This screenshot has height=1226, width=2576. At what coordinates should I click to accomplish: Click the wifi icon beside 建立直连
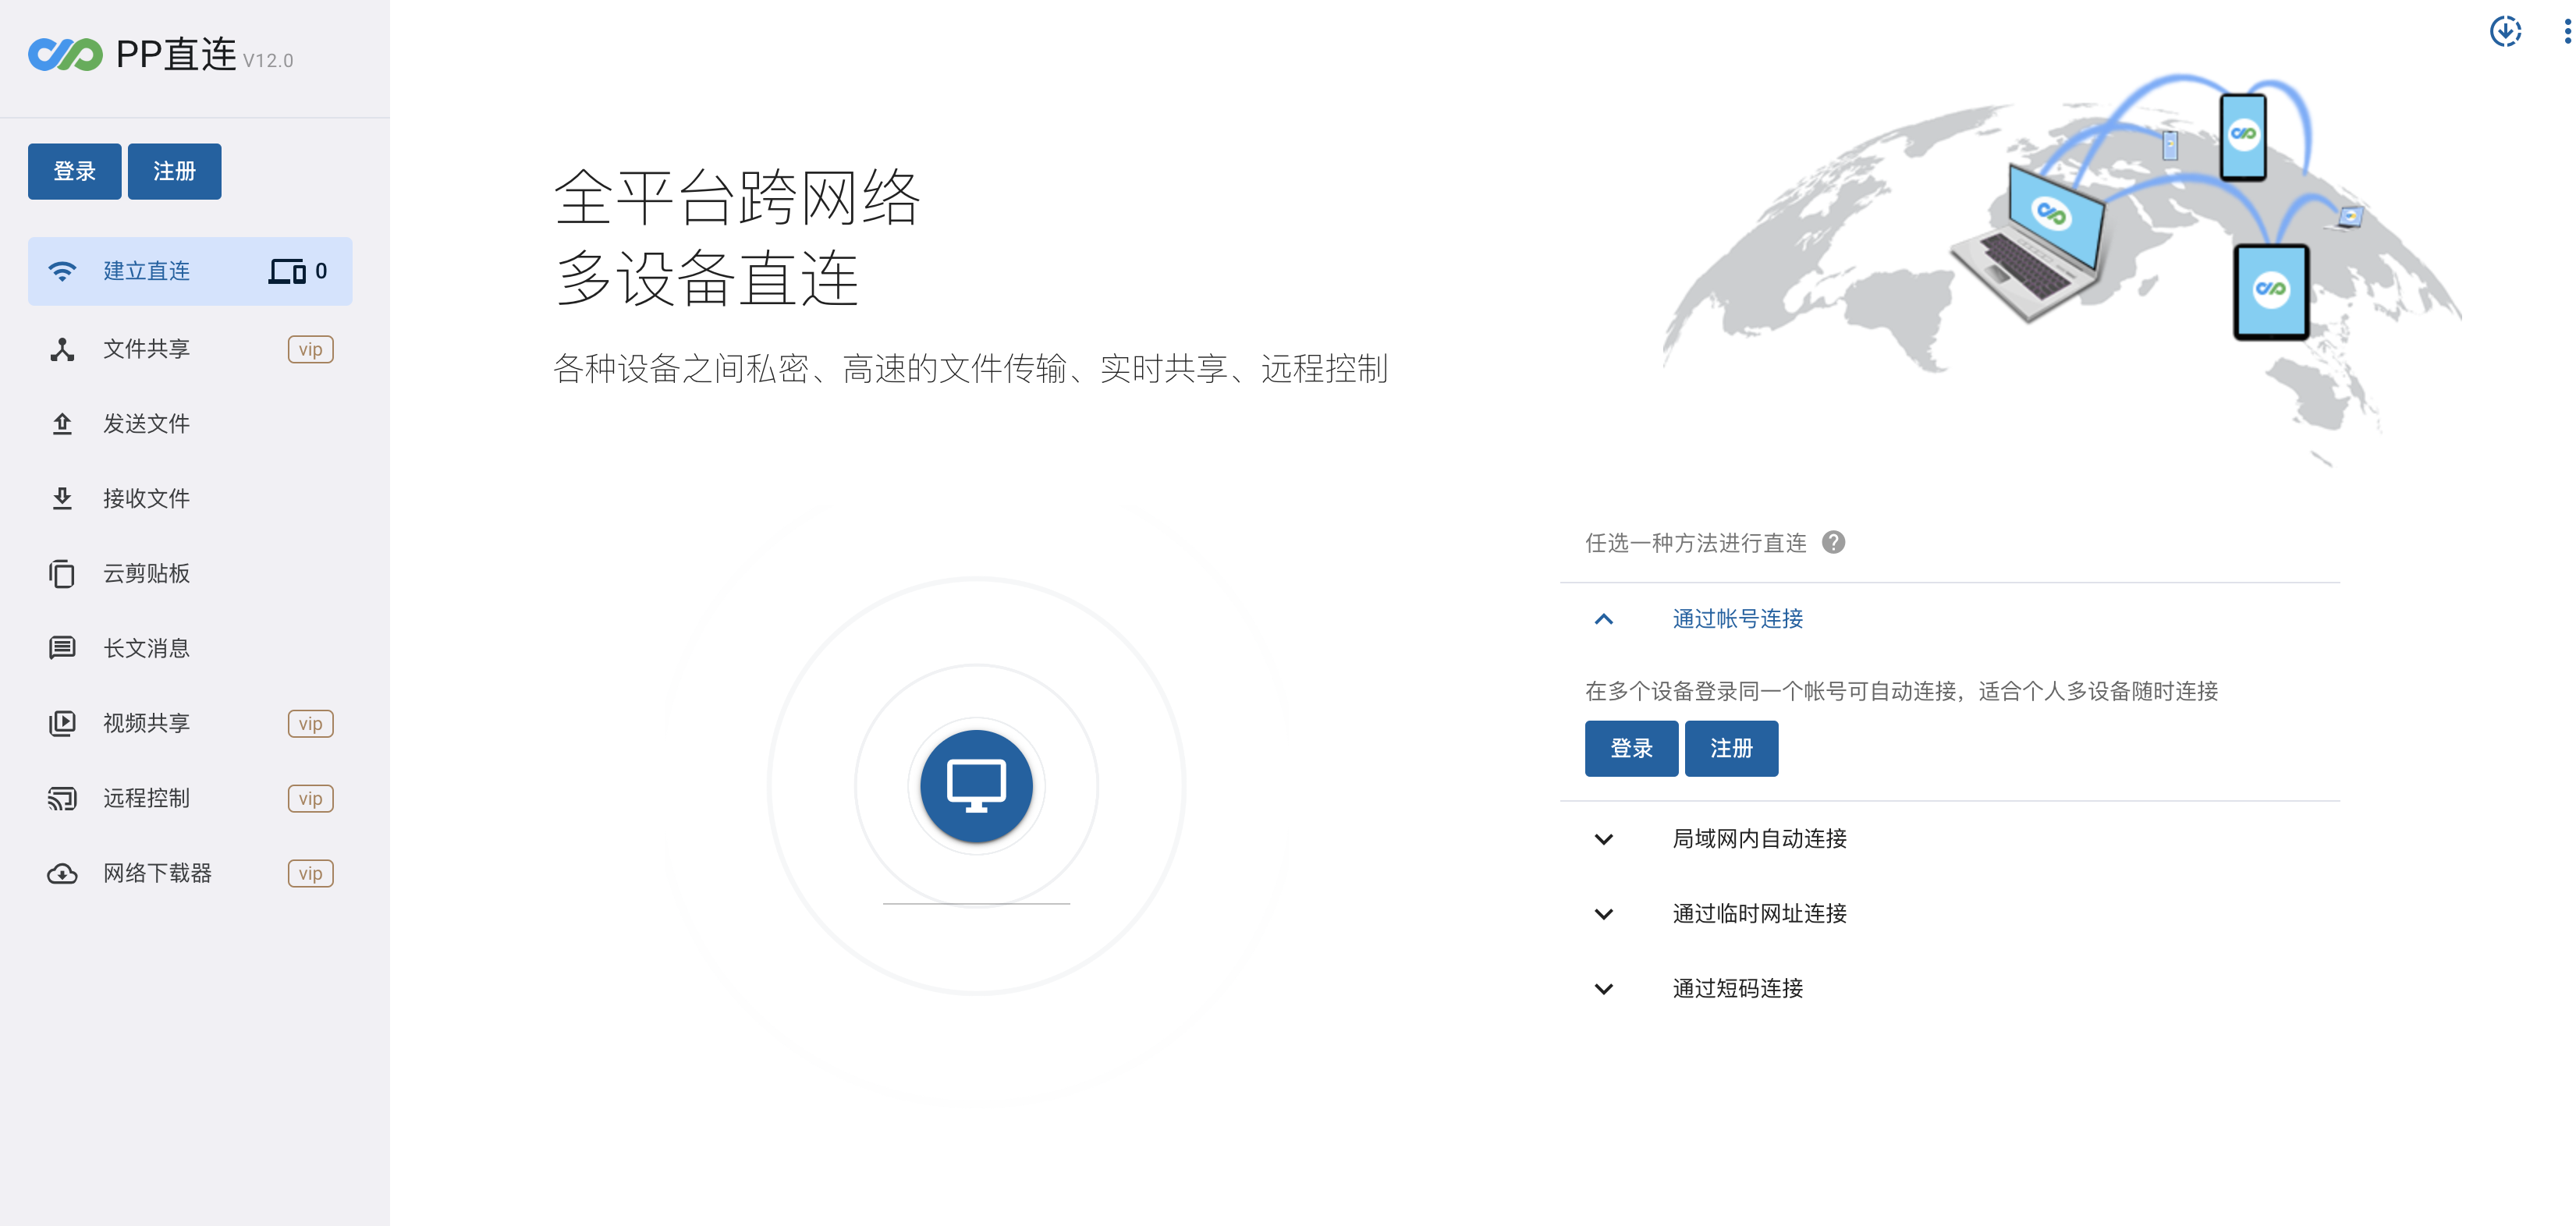pyautogui.click(x=62, y=271)
